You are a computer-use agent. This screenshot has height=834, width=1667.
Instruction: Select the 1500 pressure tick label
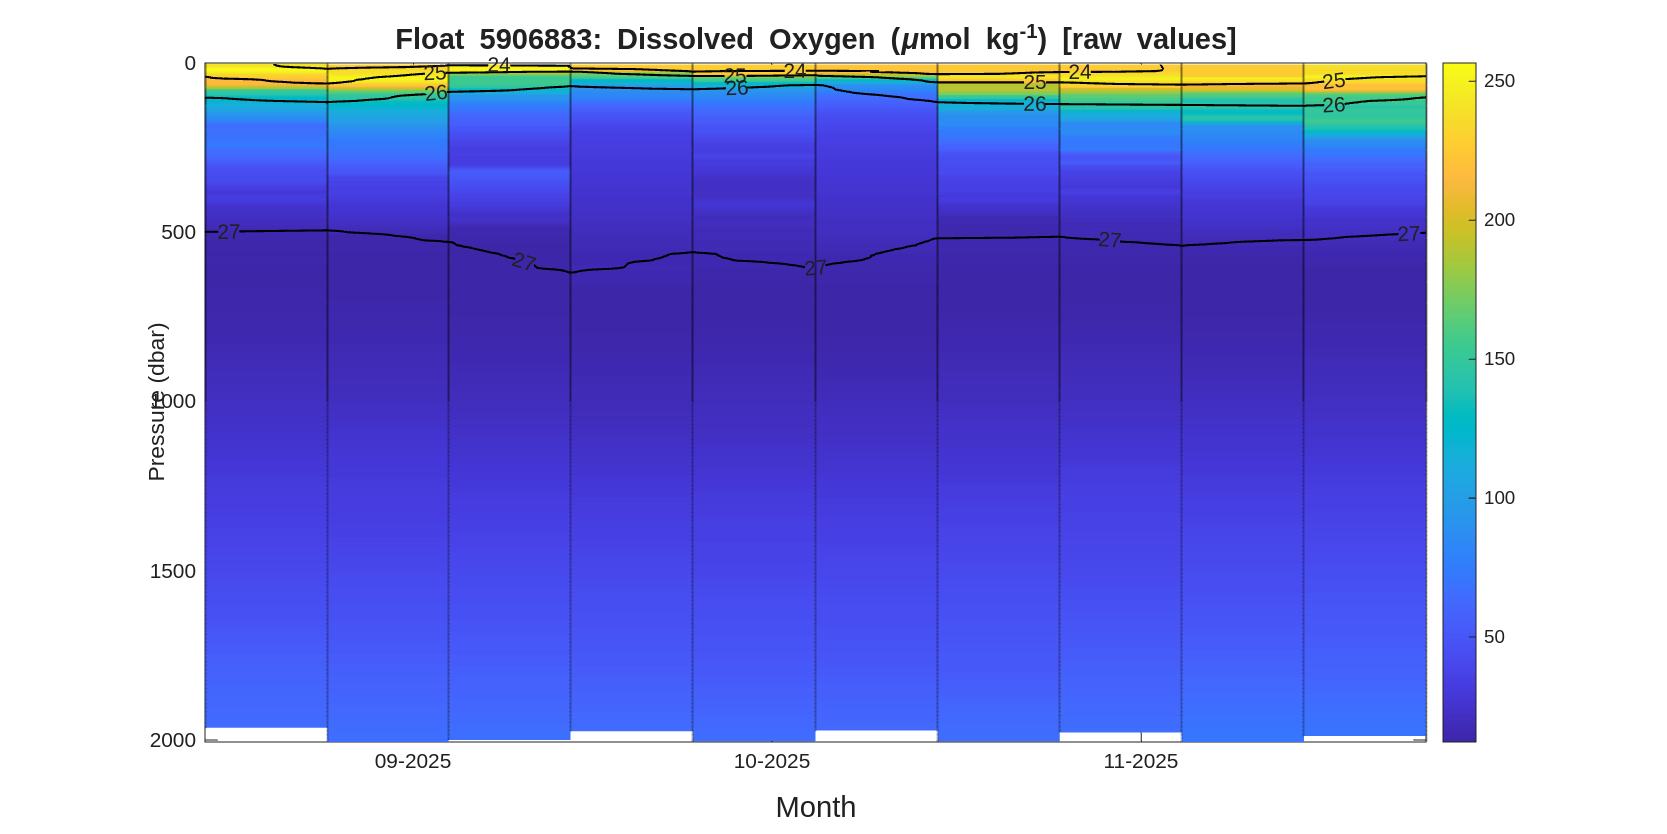(x=172, y=571)
